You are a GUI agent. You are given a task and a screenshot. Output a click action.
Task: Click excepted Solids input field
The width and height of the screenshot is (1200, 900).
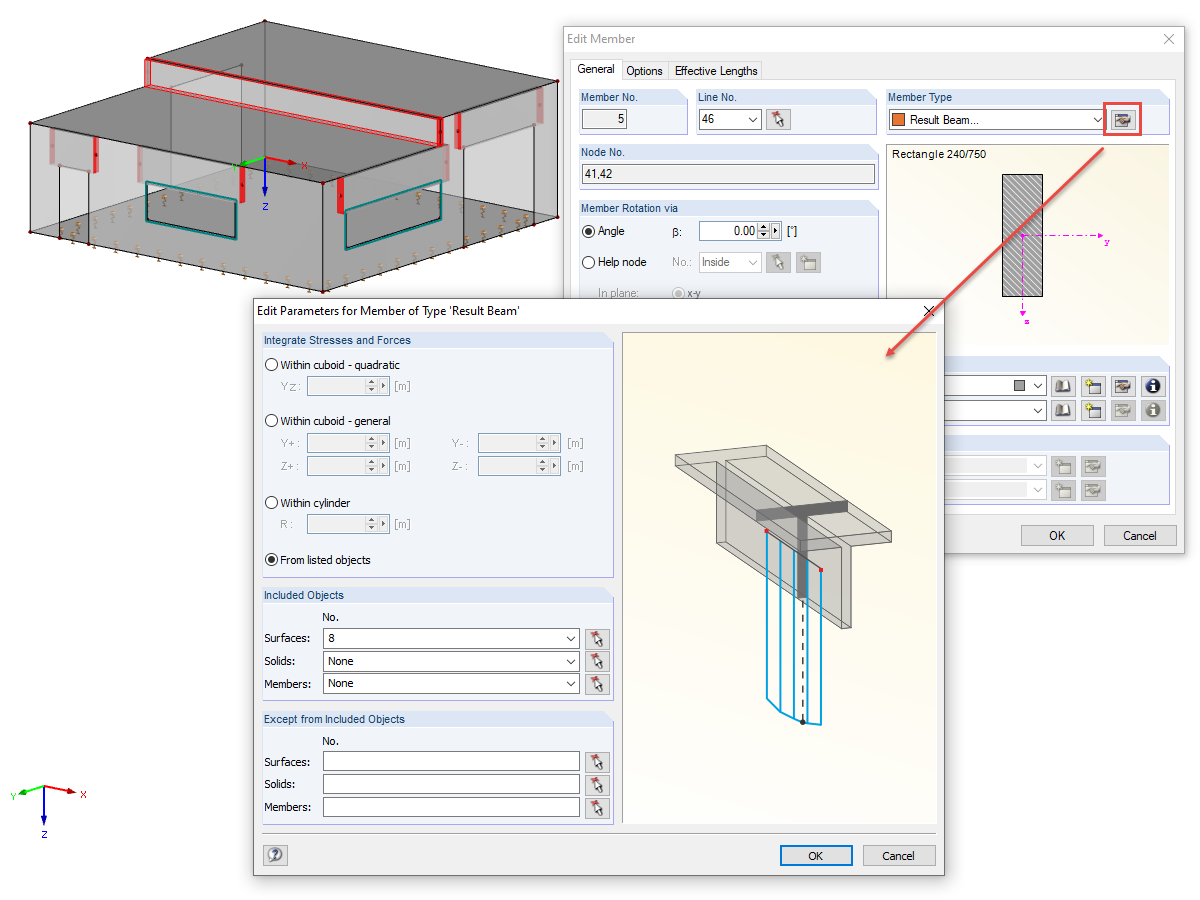click(x=451, y=785)
